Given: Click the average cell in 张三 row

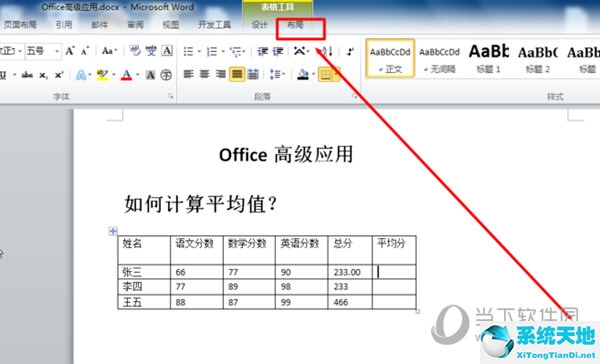Looking at the screenshot, I should (394, 272).
